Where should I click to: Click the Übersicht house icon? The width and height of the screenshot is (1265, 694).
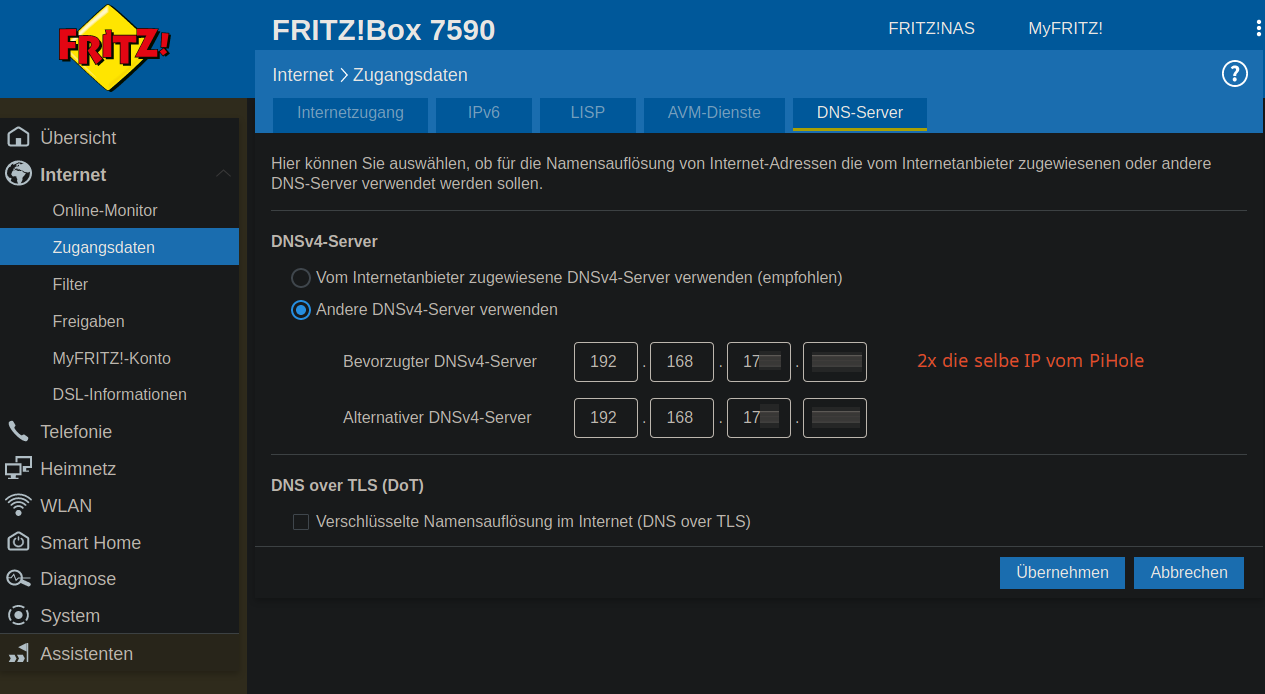tap(18, 137)
